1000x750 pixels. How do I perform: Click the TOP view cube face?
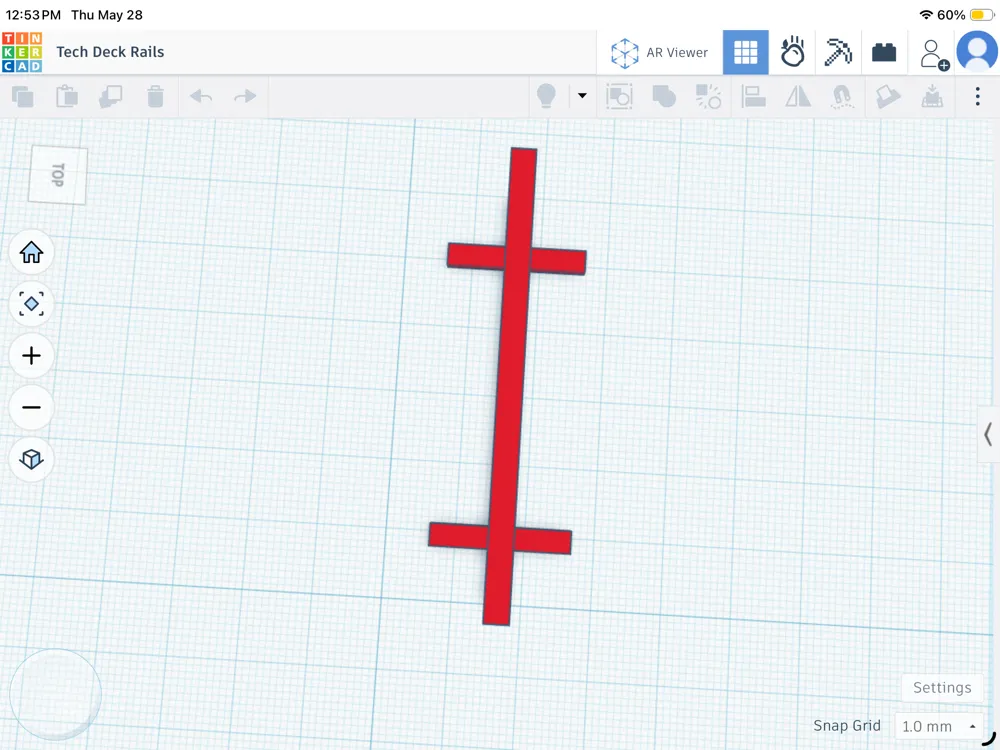(57, 175)
